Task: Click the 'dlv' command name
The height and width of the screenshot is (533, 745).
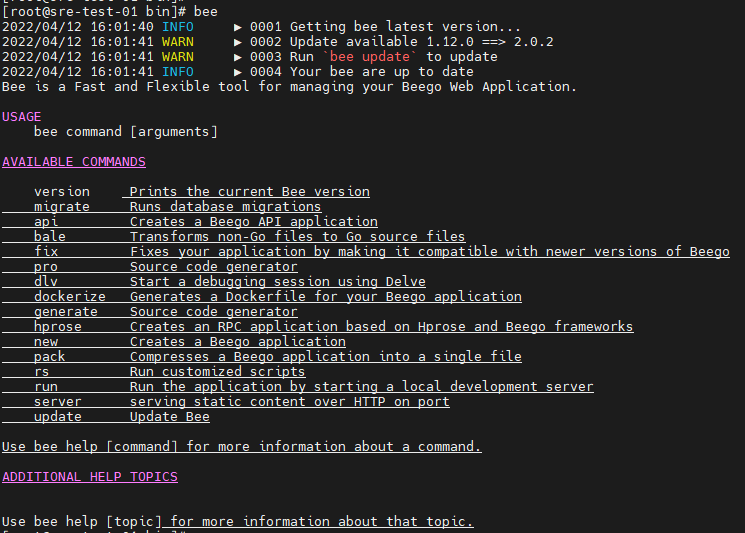Action: coord(46,281)
